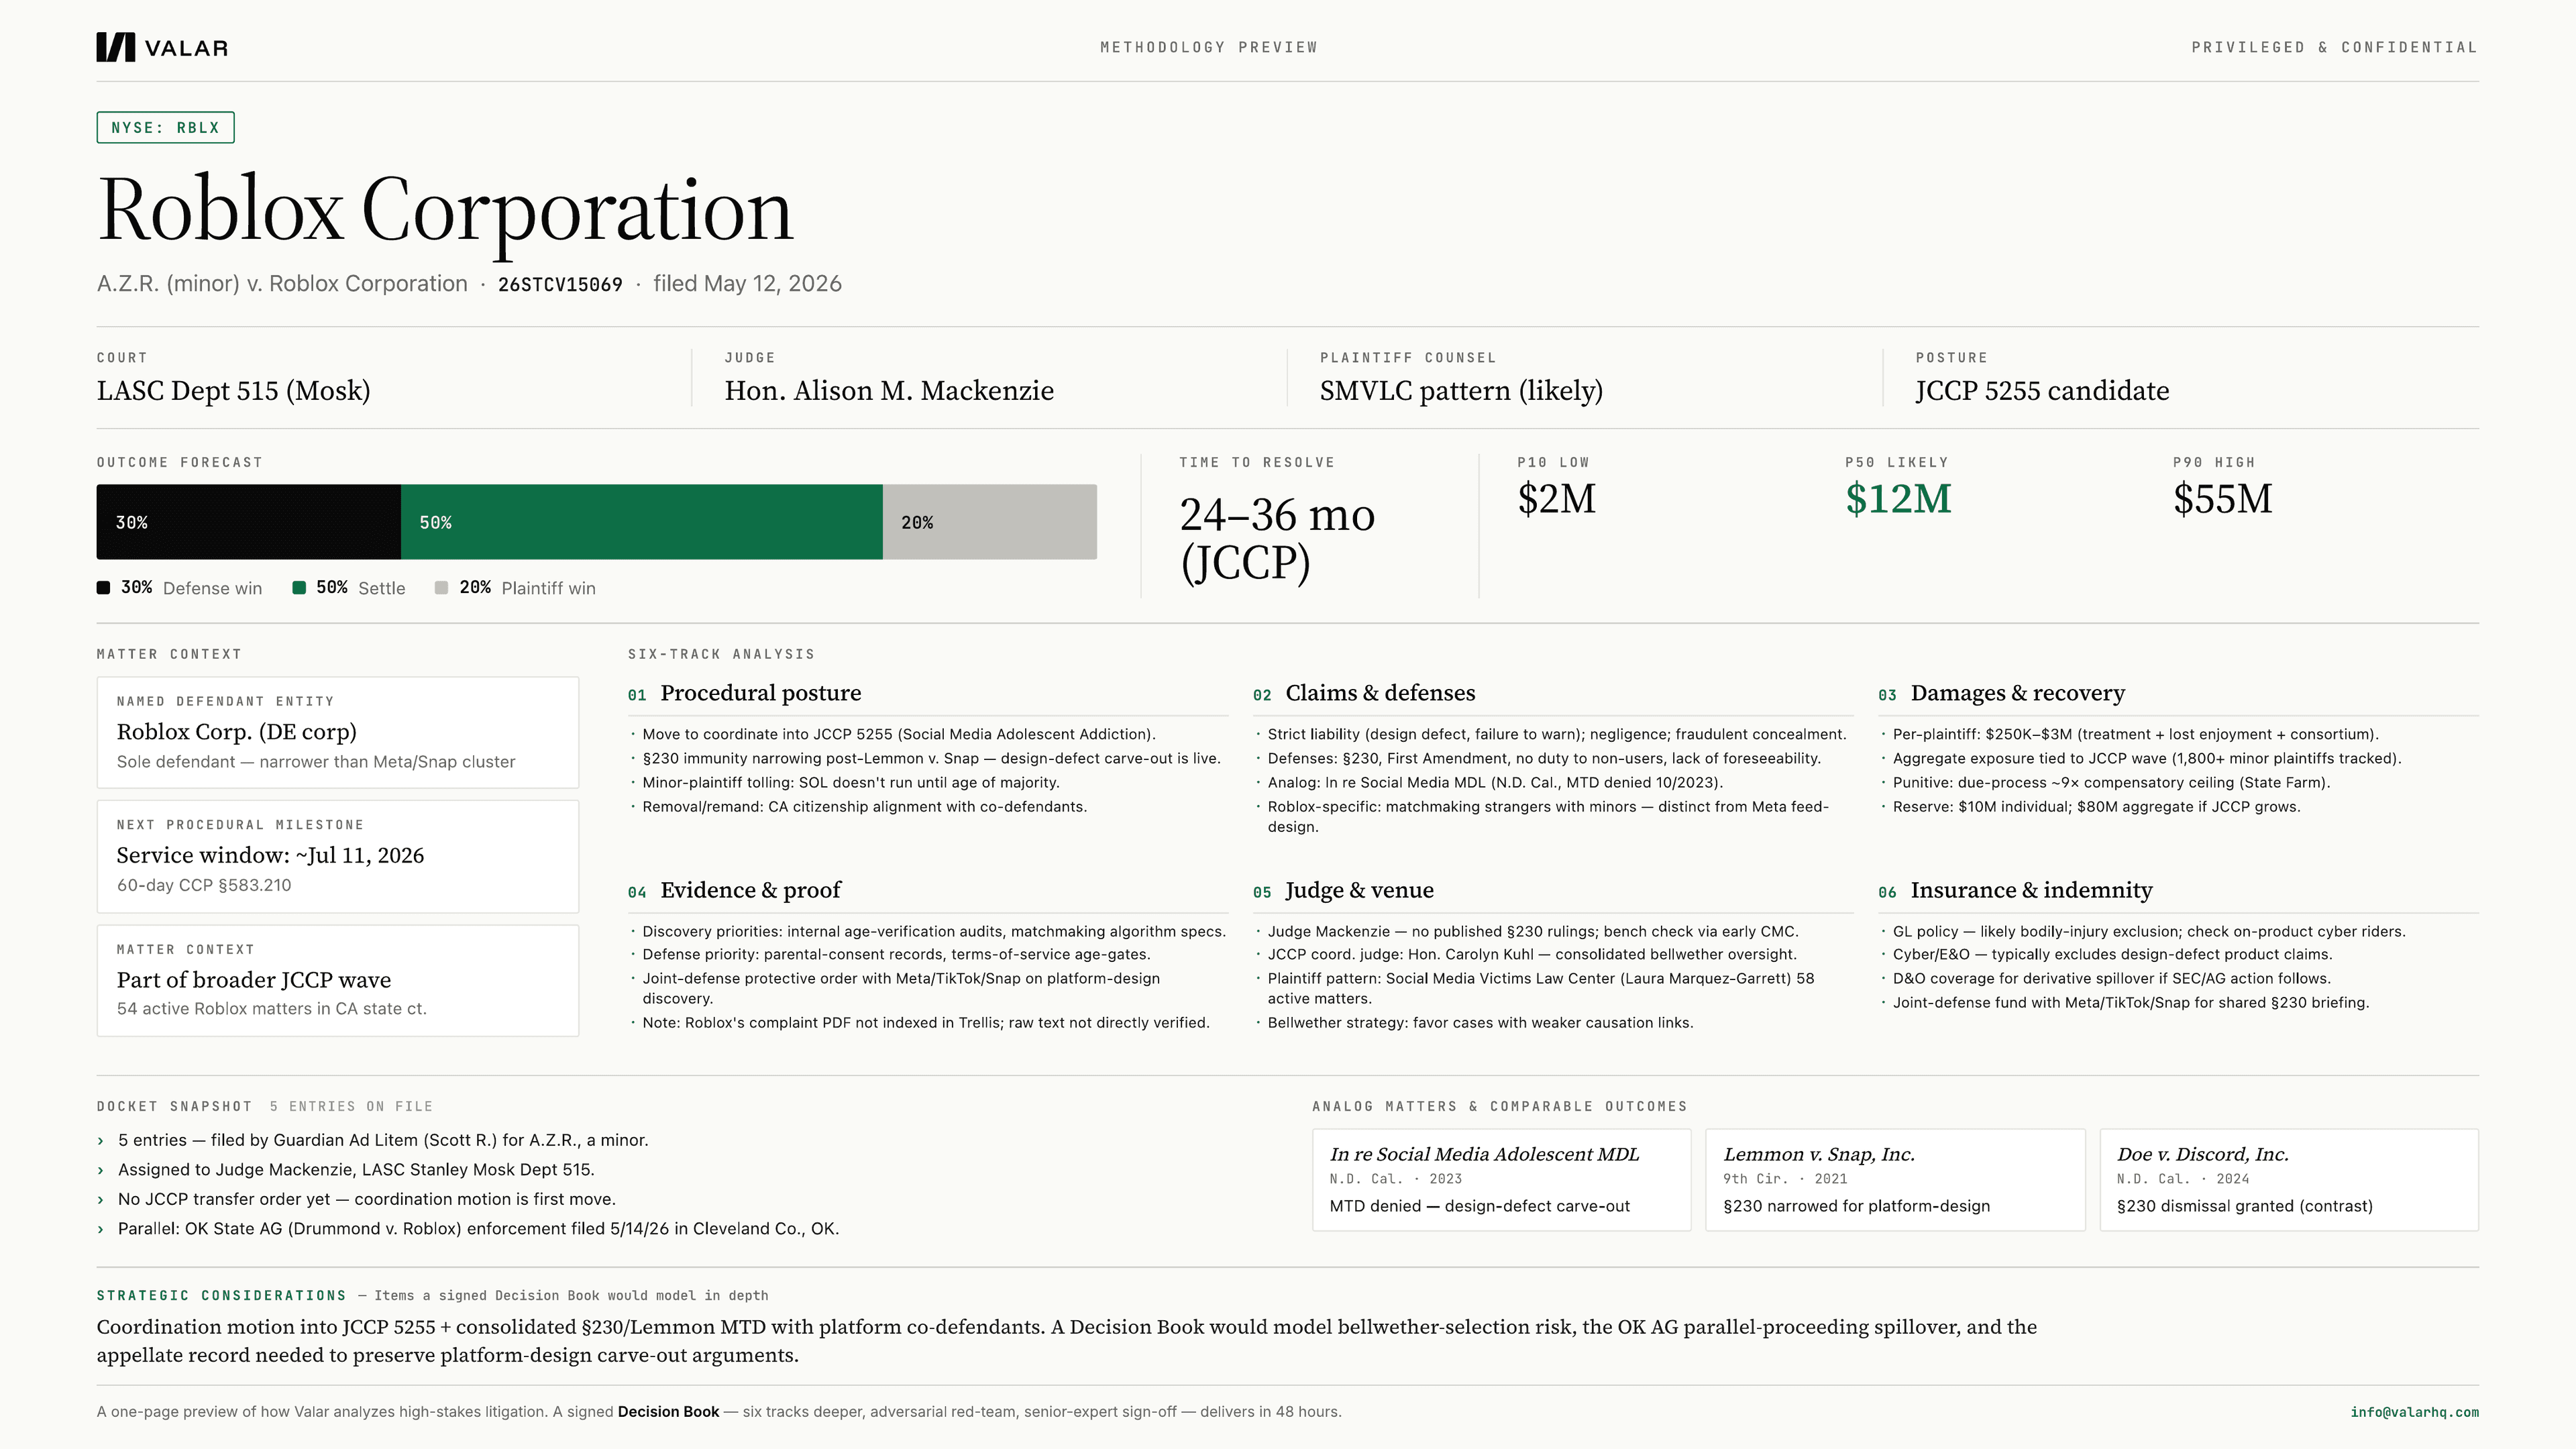Click the 'Strategic Considerations' green heading

(221, 1296)
